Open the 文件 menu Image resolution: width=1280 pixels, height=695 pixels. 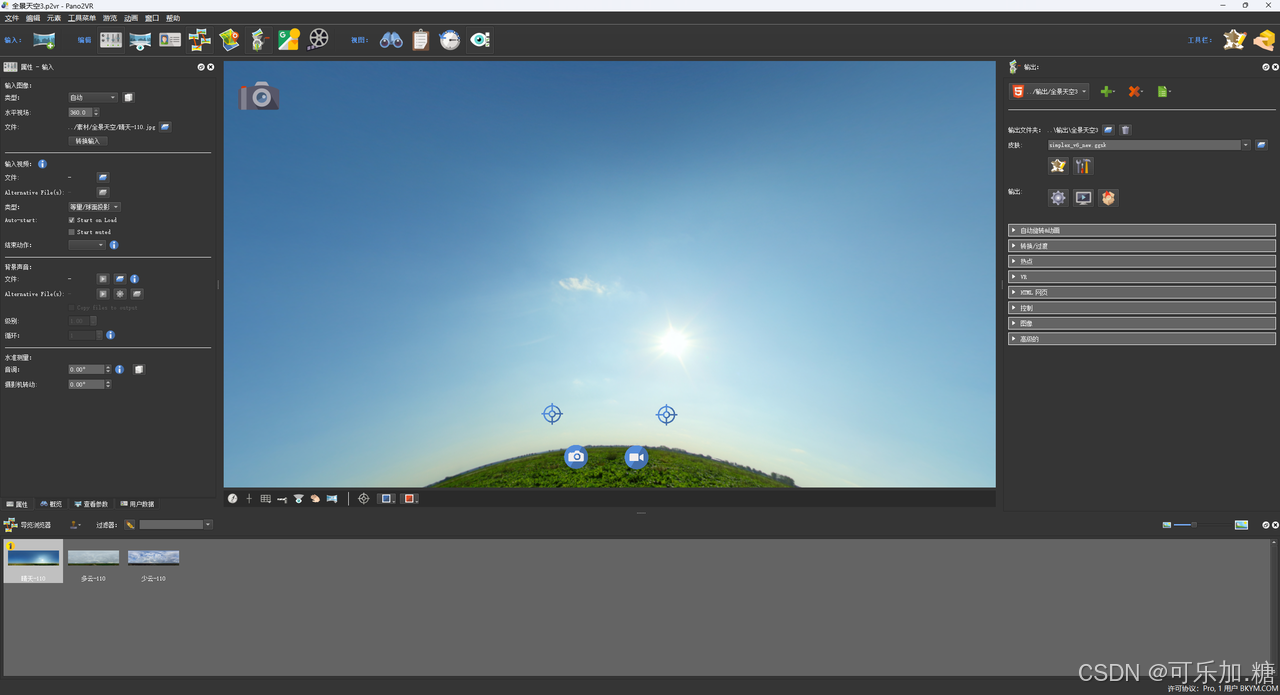point(12,18)
